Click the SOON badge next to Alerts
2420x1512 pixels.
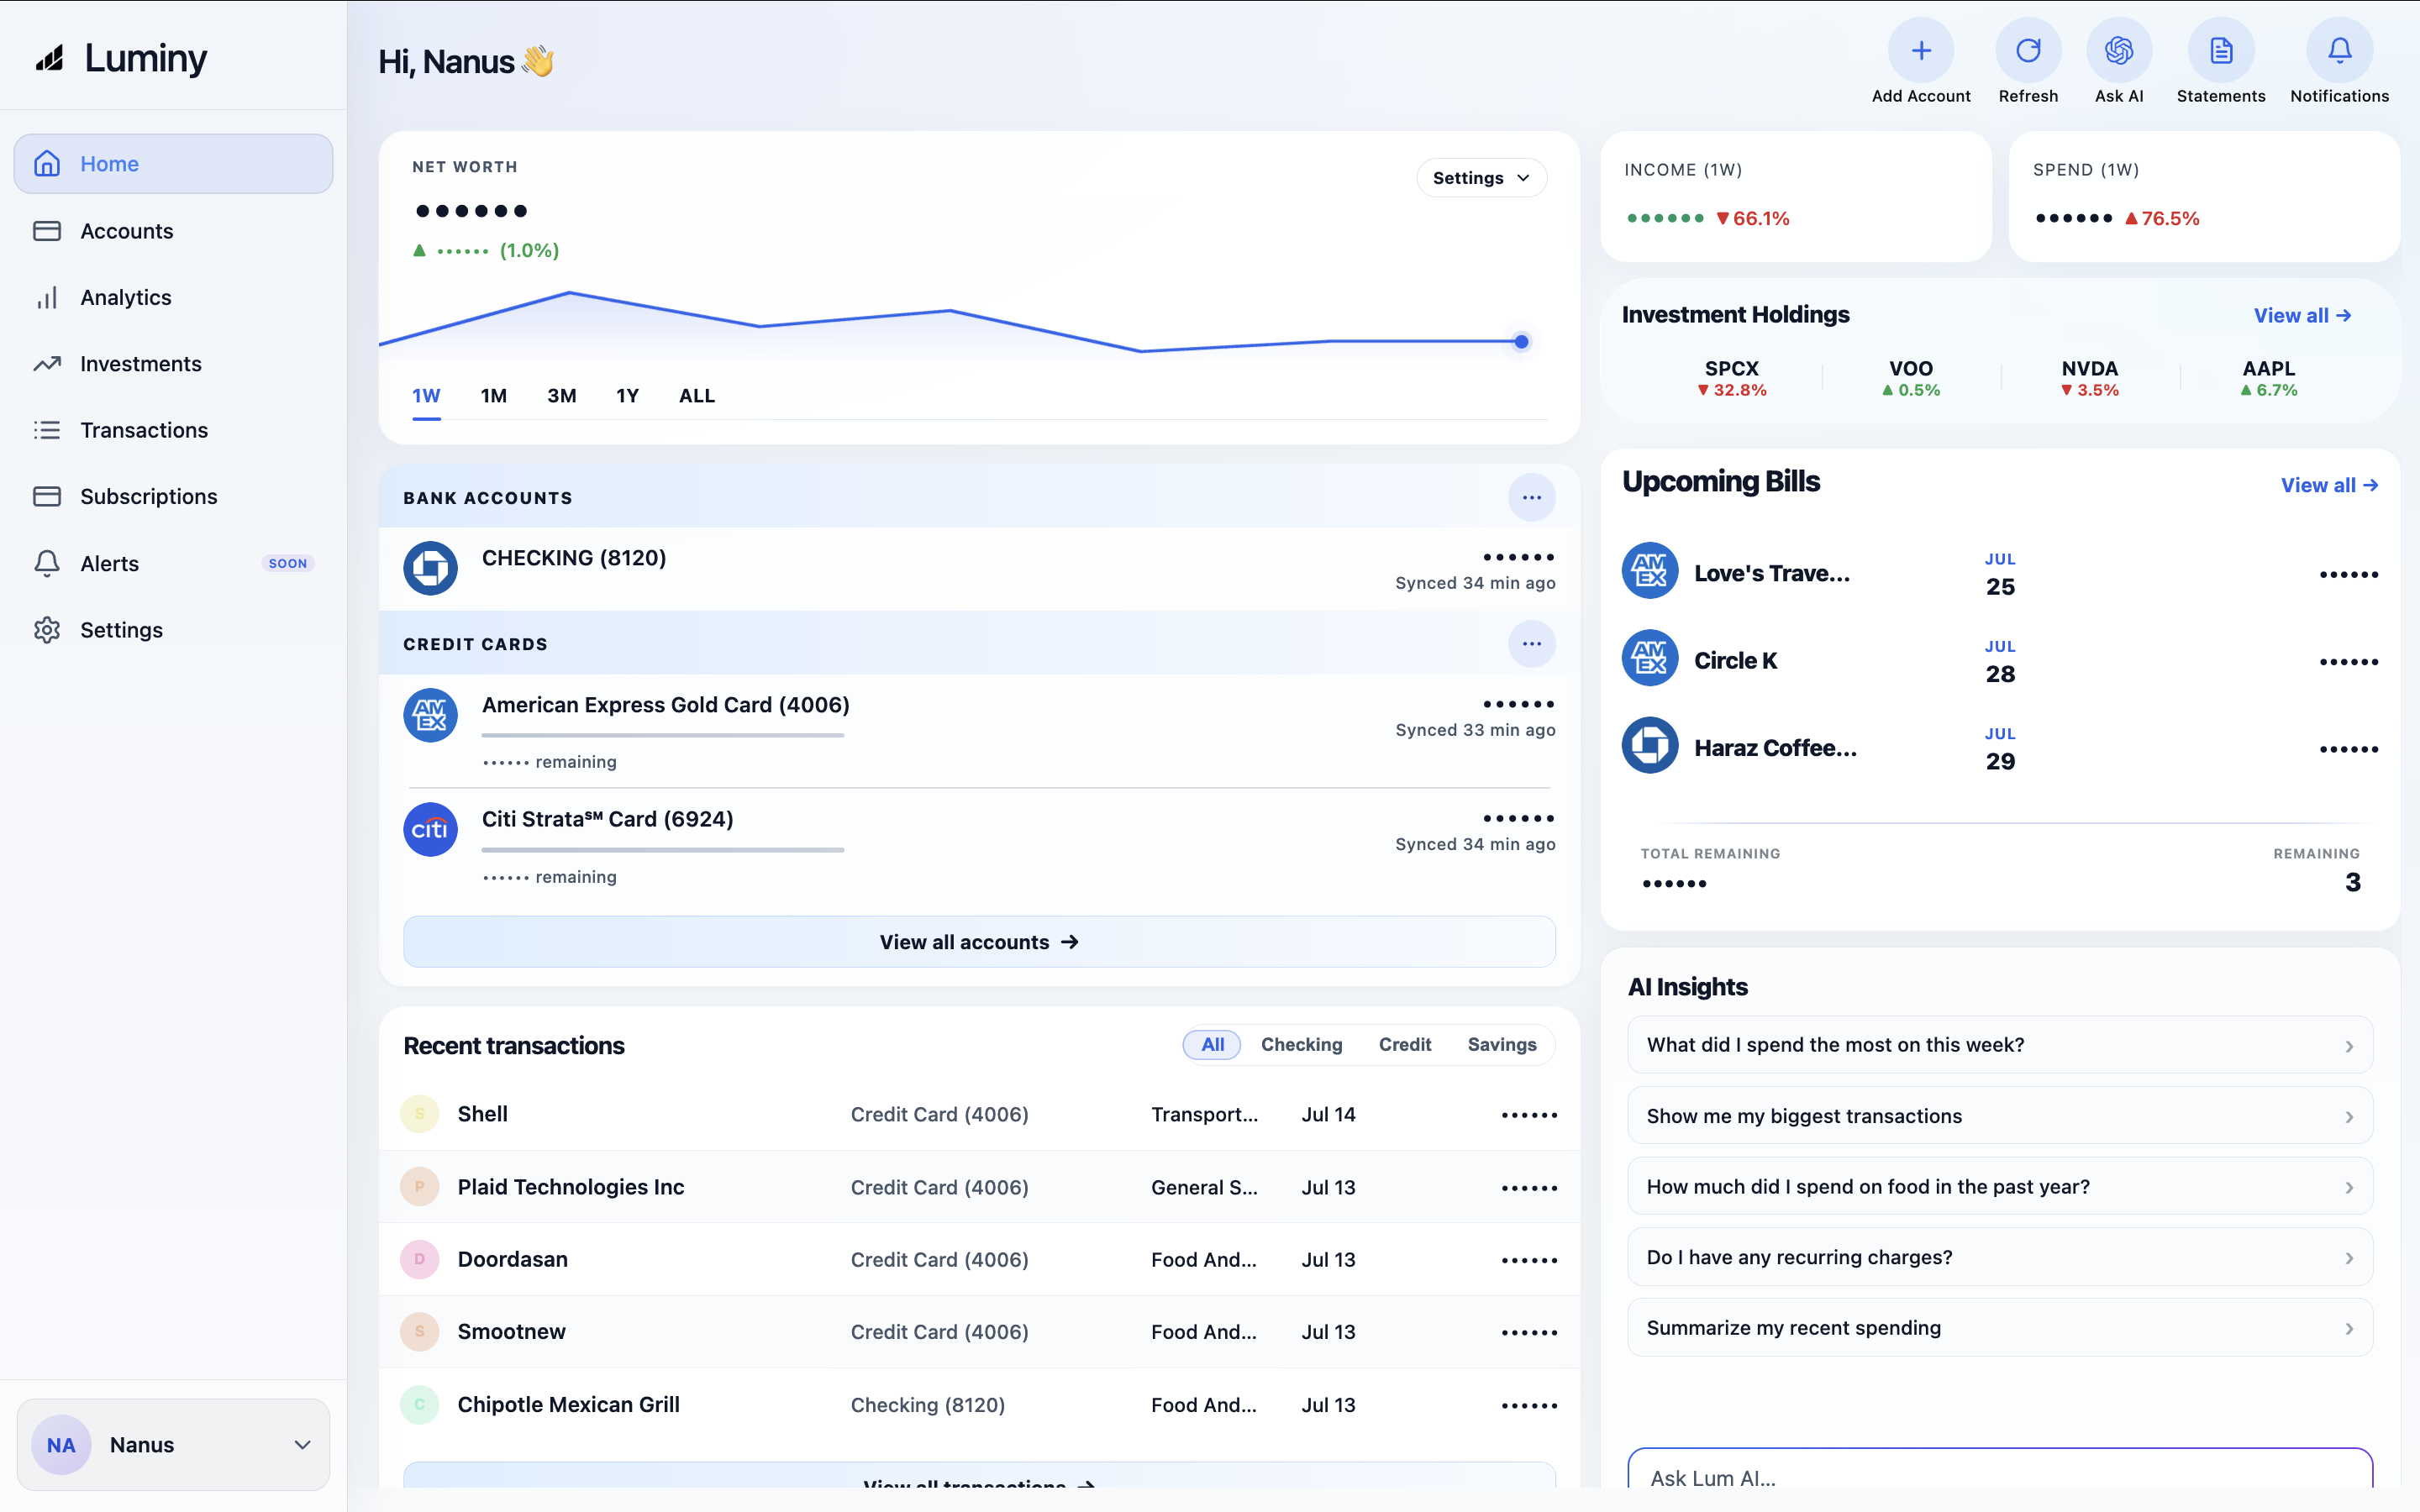[288, 564]
